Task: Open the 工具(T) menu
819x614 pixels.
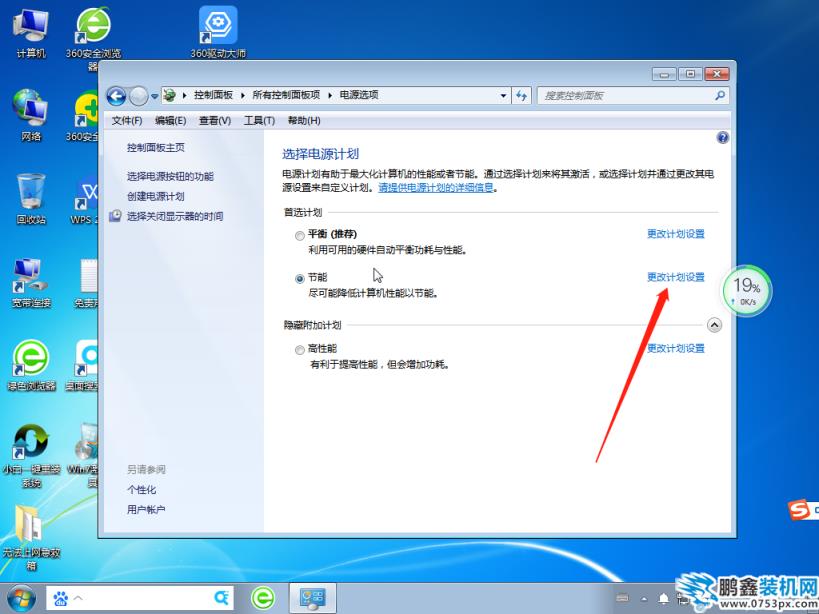Action: pyautogui.click(x=259, y=121)
